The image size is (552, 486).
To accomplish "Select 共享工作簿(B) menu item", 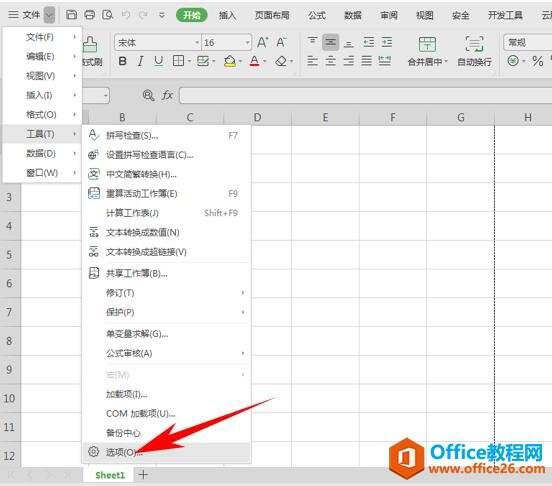I will [166, 273].
